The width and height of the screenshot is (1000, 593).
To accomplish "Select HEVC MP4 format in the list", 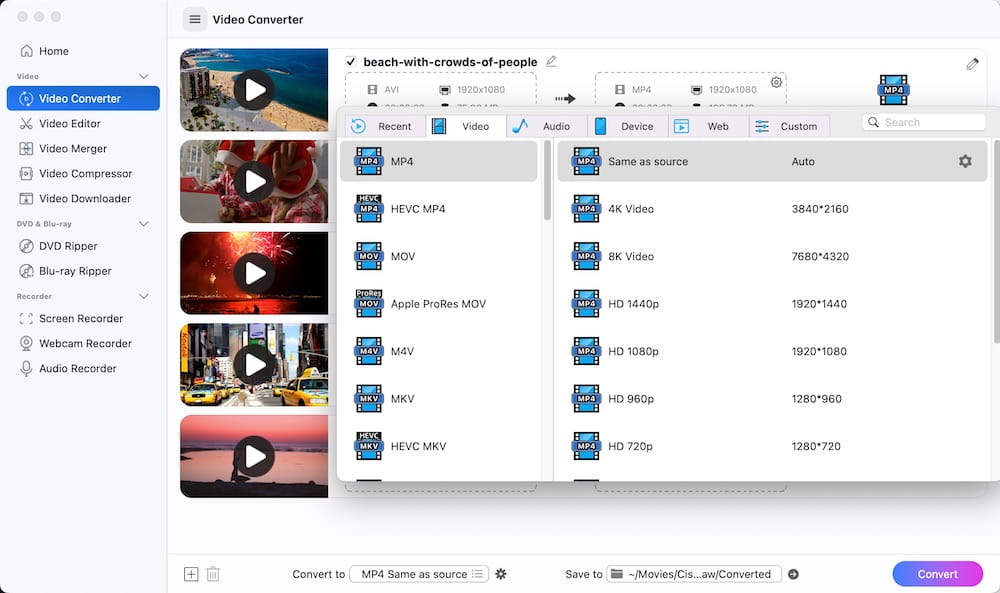I will [x=439, y=209].
